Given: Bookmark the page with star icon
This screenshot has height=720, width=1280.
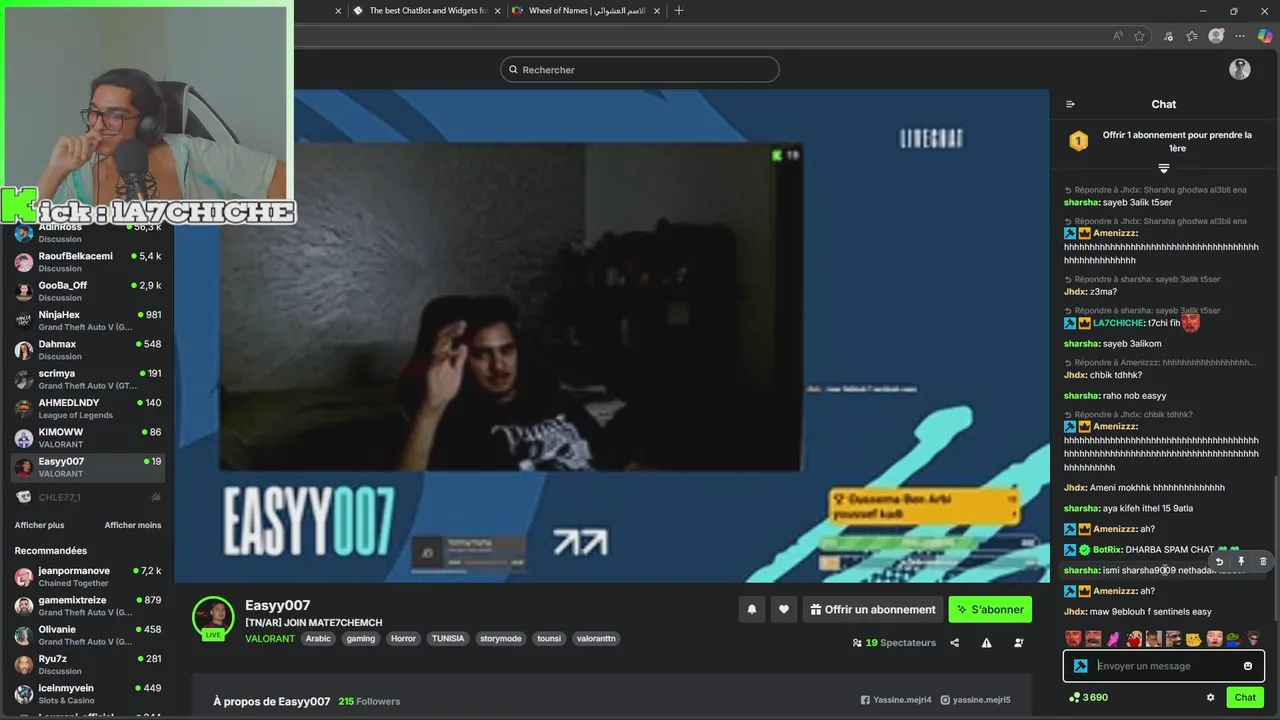Looking at the screenshot, I should [x=1139, y=36].
